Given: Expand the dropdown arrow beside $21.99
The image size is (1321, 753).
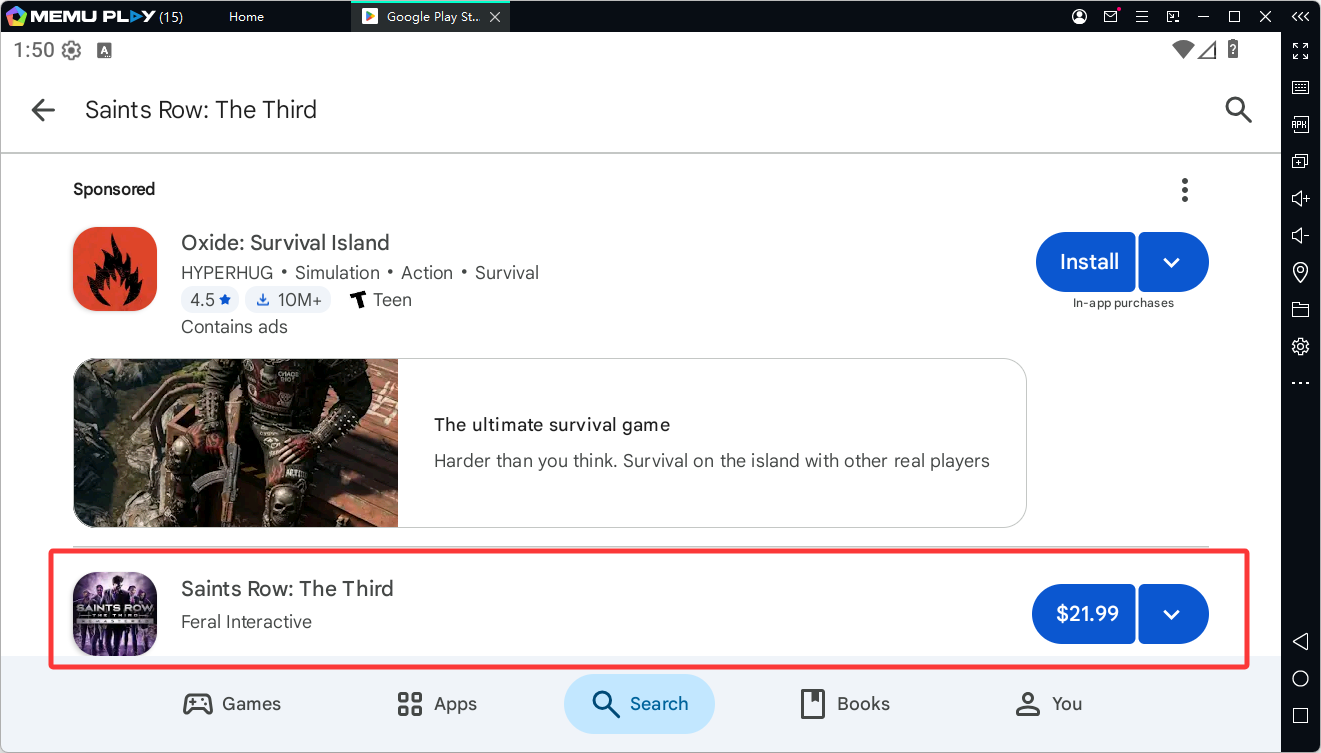Looking at the screenshot, I should 1173,614.
